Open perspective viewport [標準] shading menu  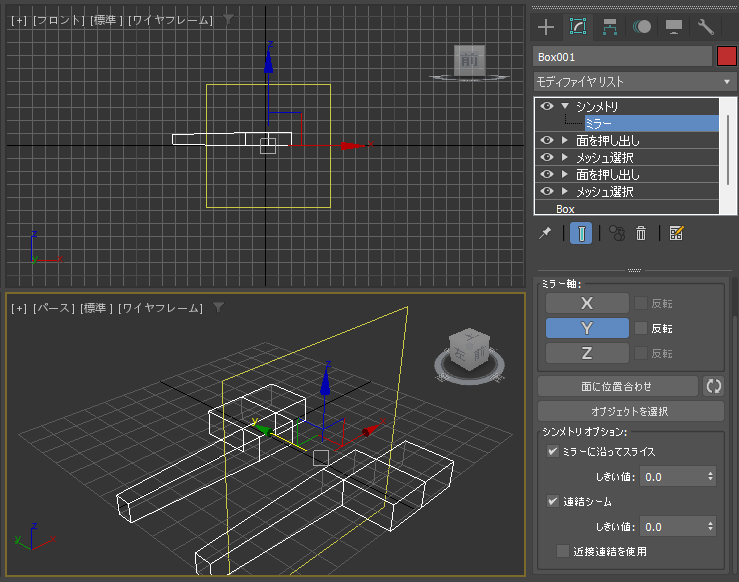coord(97,308)
